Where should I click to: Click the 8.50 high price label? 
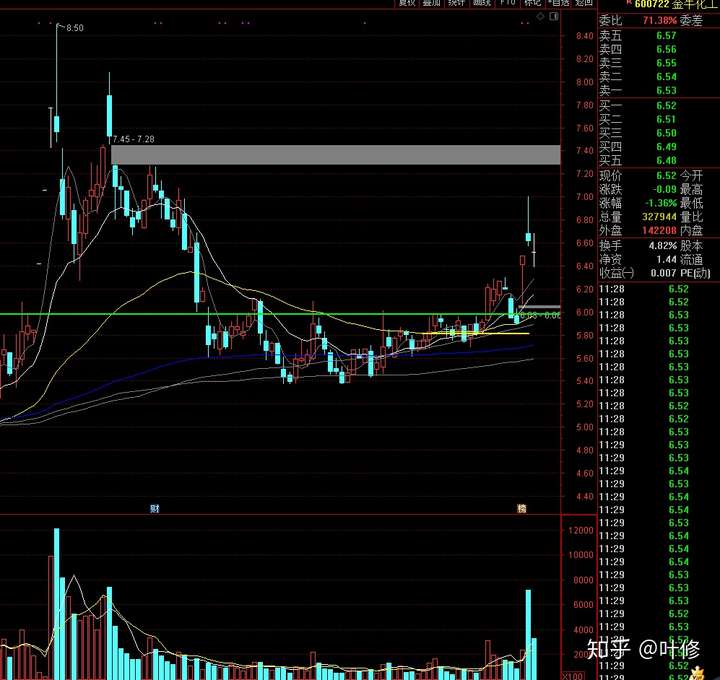[x=75, y=28]
